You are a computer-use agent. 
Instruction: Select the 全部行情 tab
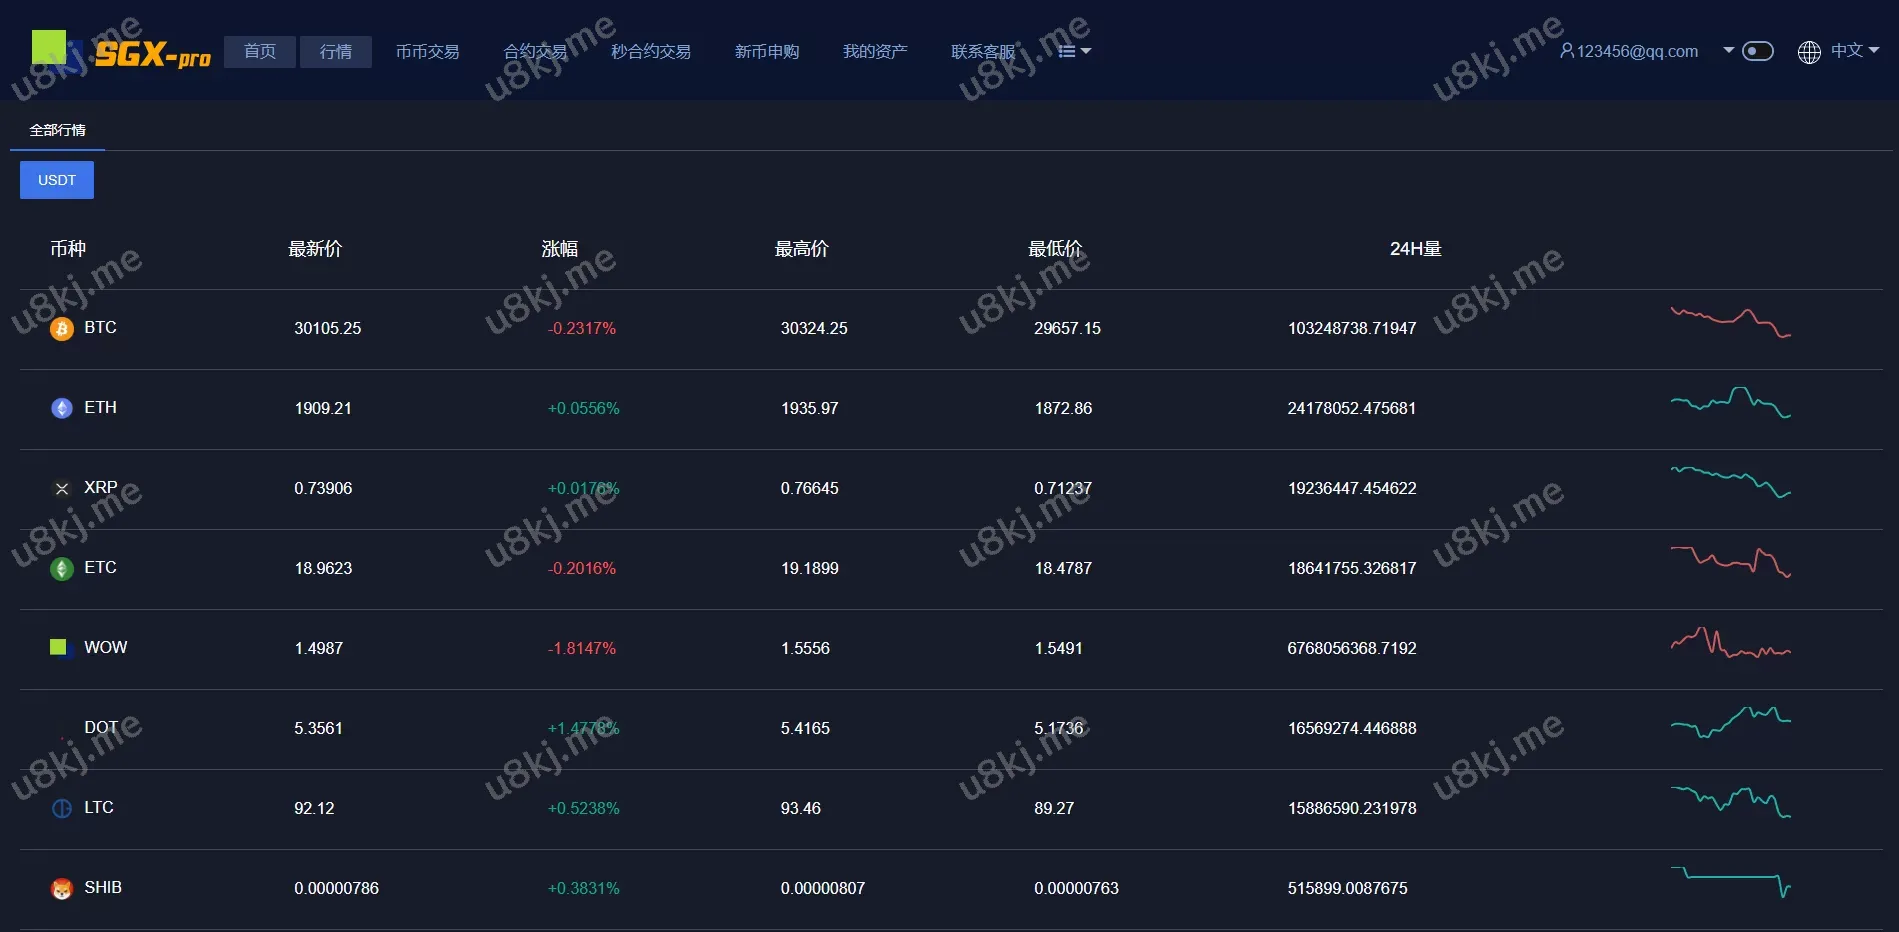[x=57, y=130]
